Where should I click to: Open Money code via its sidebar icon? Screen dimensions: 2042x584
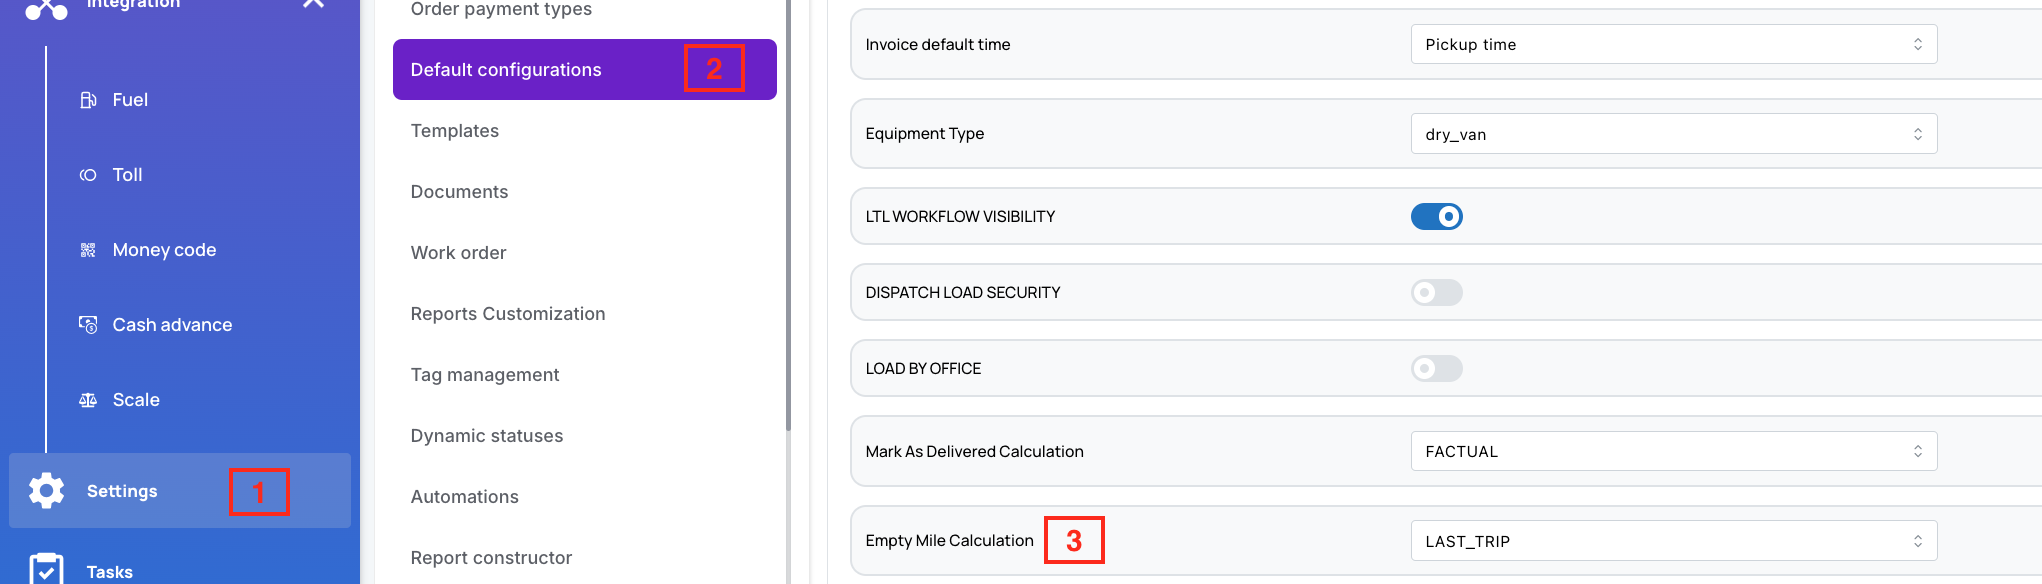tap(87, 249)
